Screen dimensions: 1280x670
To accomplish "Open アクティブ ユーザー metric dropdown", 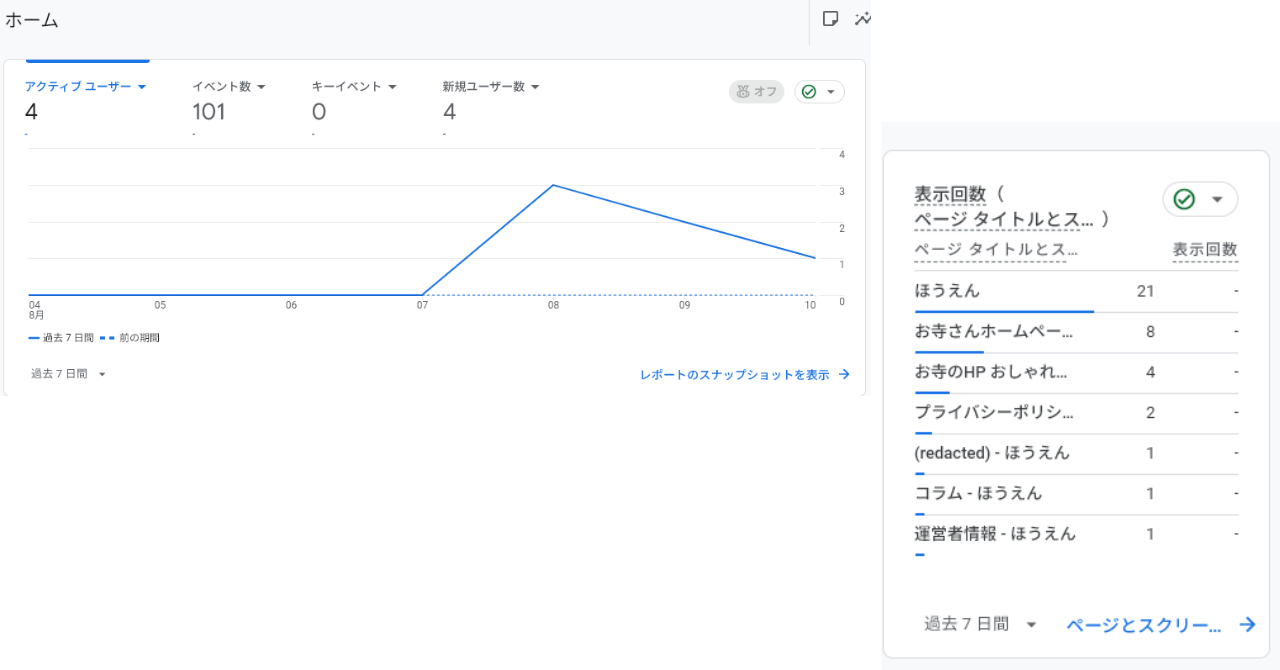I will [141, 87].
